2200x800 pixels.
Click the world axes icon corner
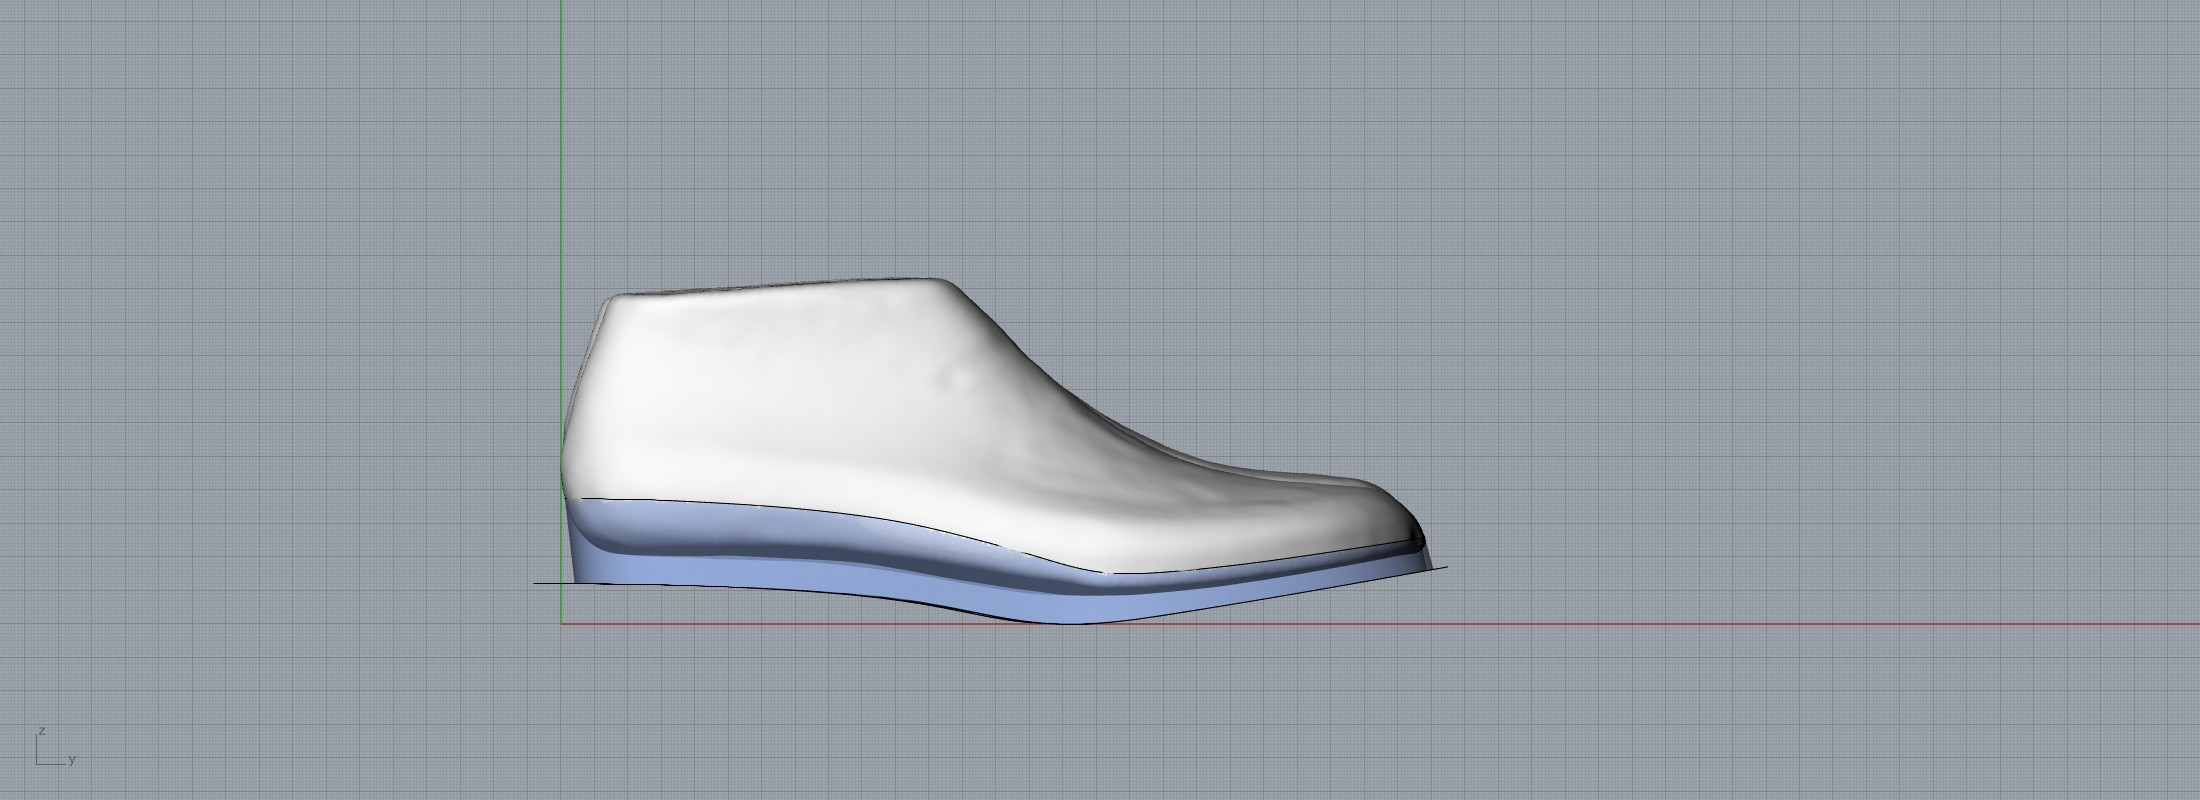pos(38,763)
